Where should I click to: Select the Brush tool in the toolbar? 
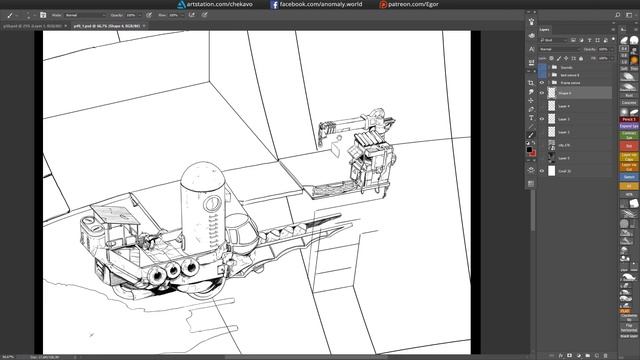point(531,135)
